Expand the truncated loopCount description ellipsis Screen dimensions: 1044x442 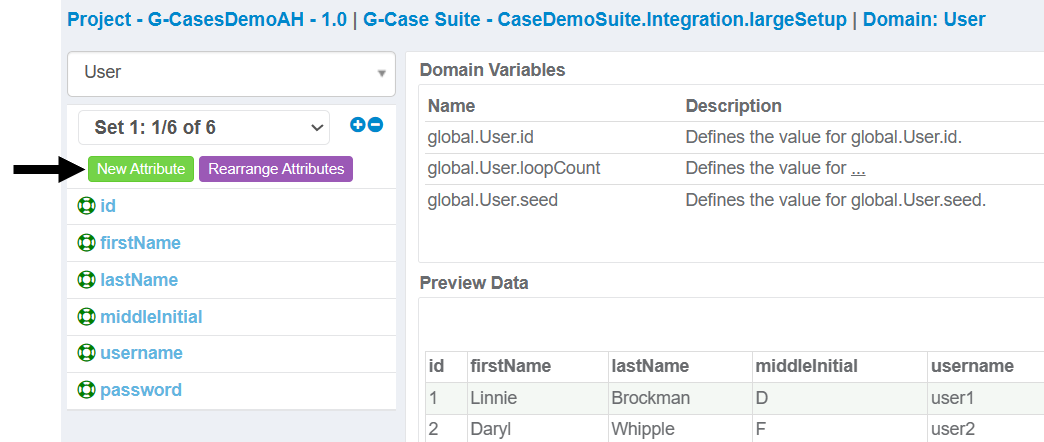858,169
